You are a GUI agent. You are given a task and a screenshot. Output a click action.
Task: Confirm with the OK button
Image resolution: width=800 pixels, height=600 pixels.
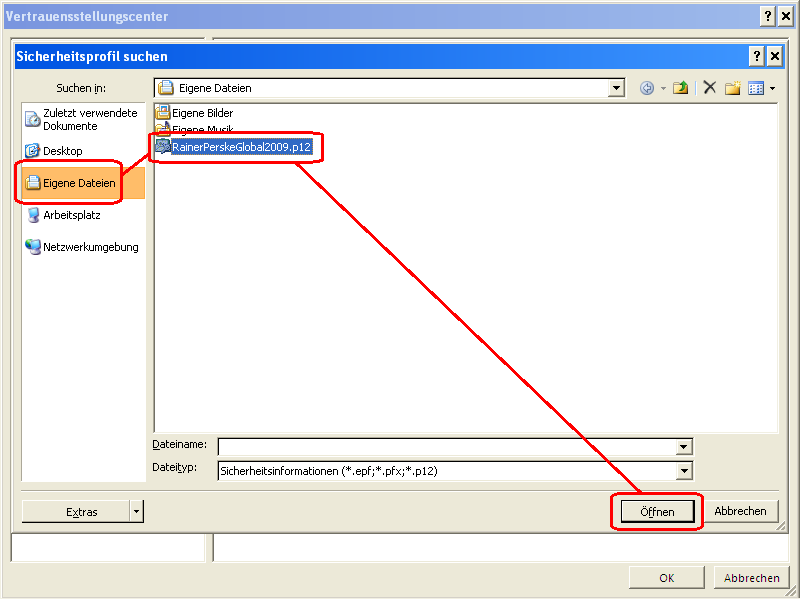point(666,577)
